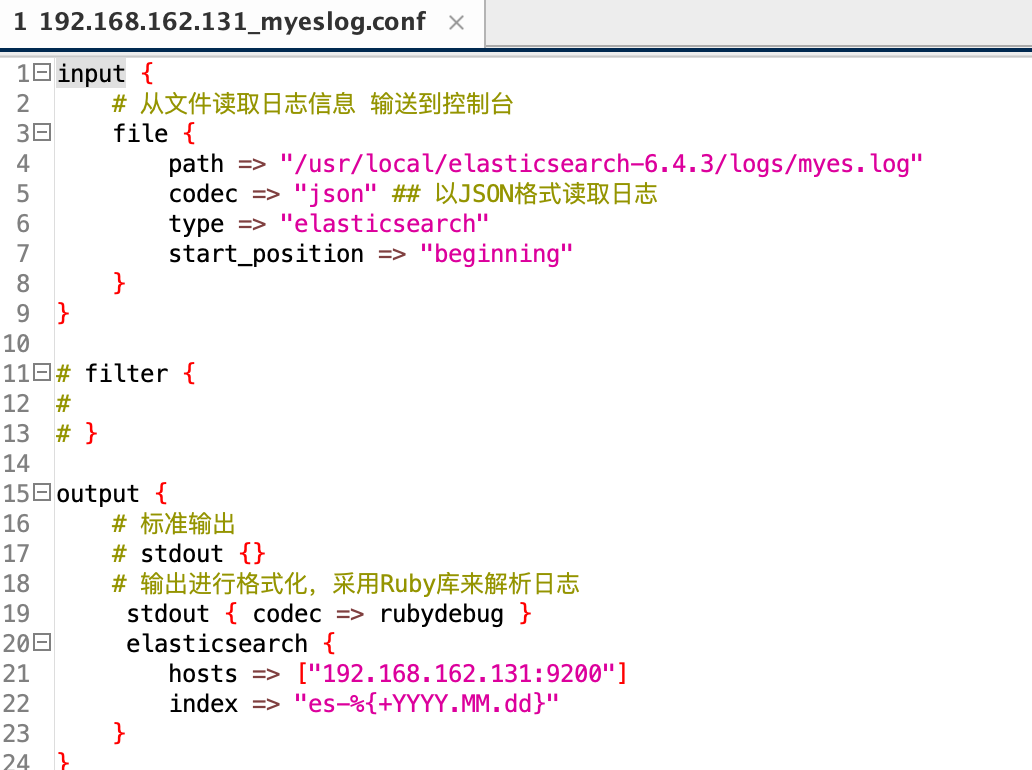
Task: Click the path string ending in myes.log
Action: (602, 164)
